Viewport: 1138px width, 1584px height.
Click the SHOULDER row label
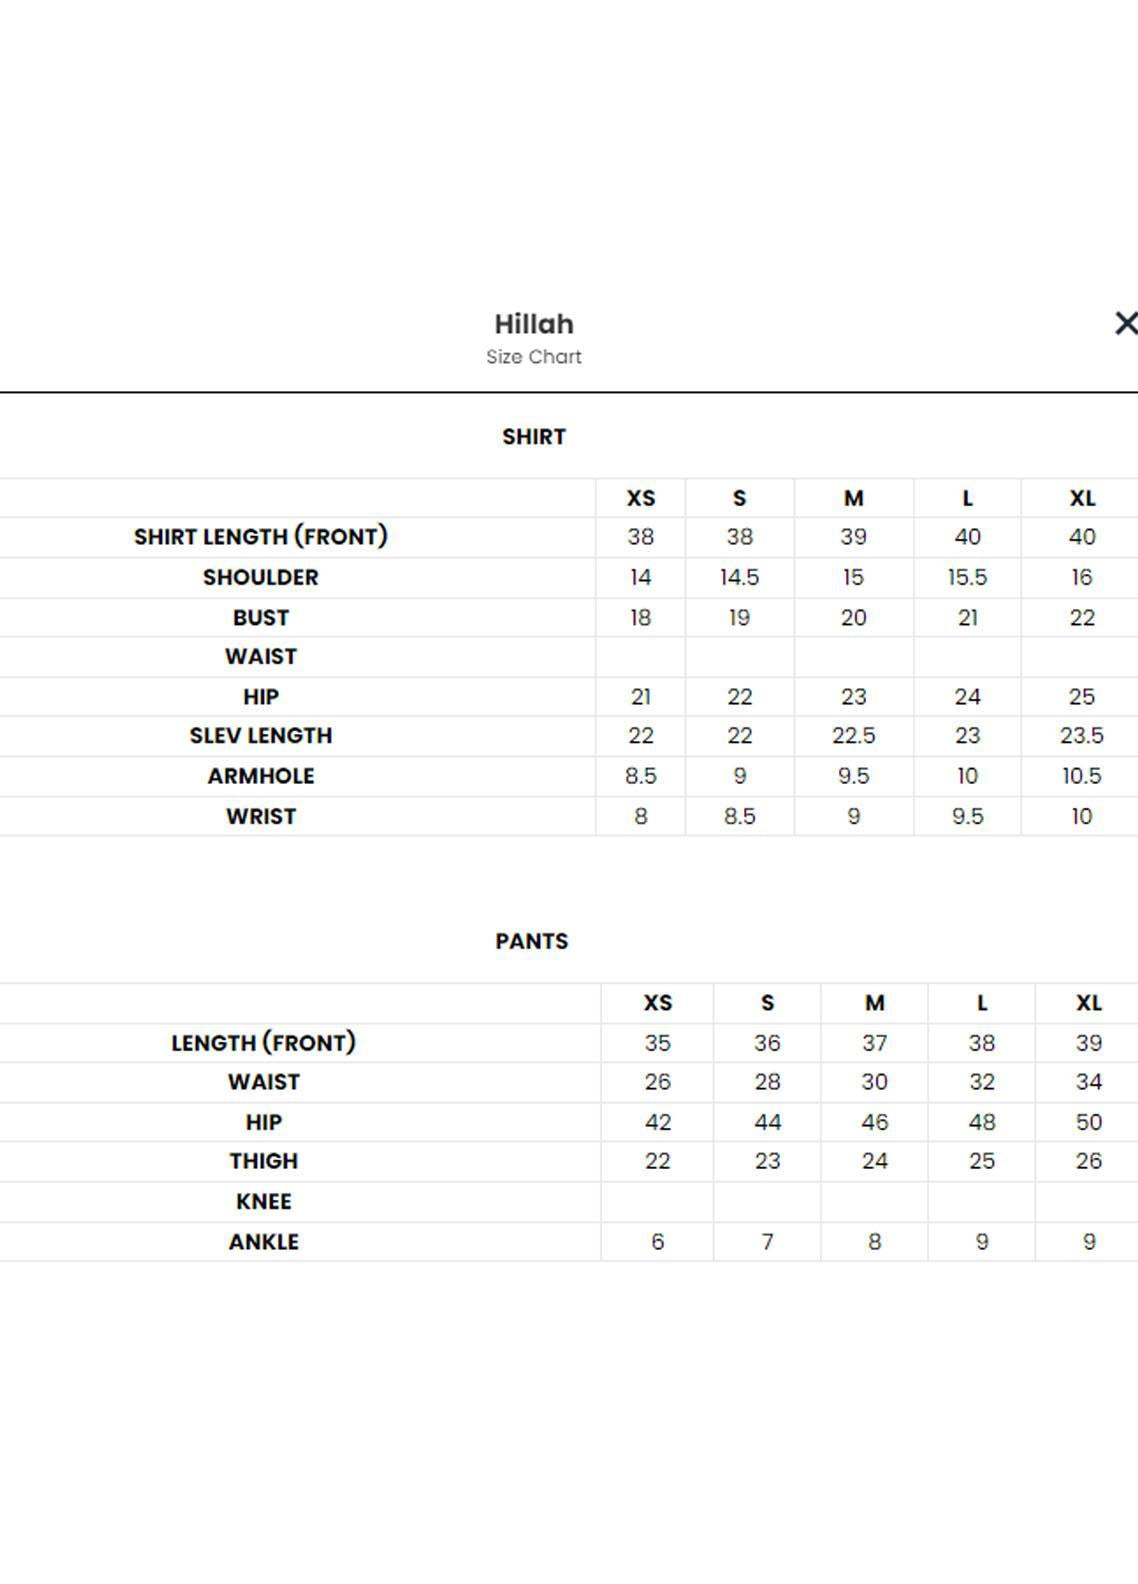pos(261,578)
